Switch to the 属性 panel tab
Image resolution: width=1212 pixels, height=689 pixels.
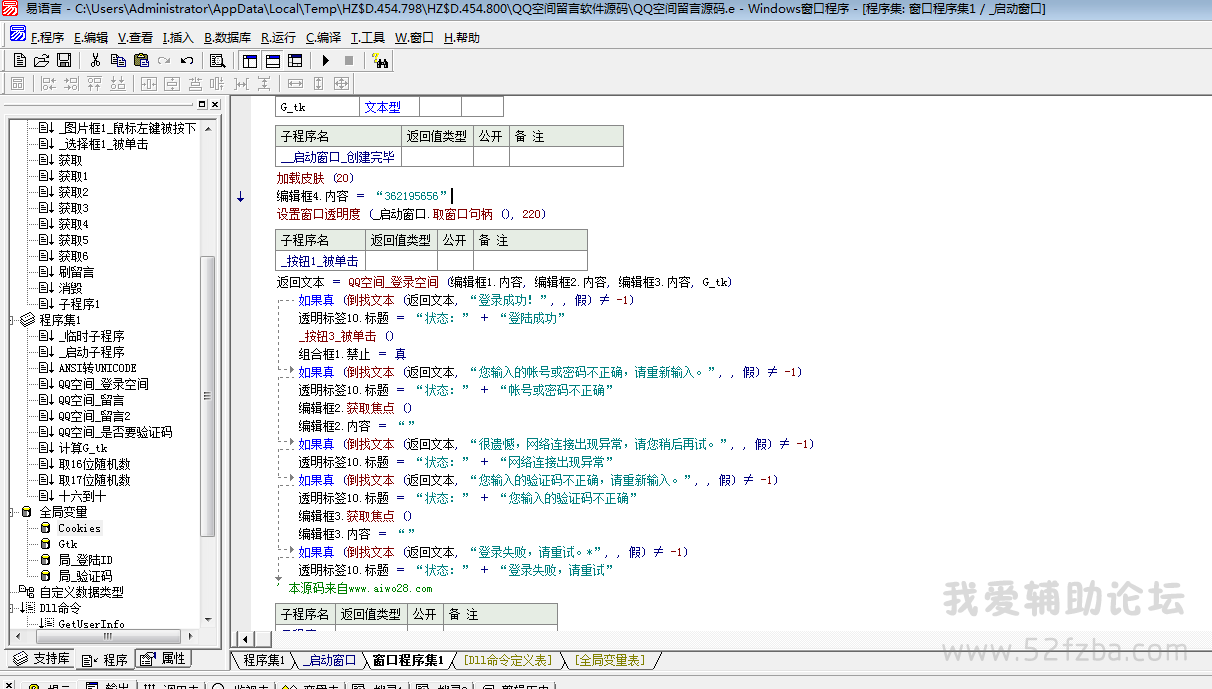coord(163,659)
